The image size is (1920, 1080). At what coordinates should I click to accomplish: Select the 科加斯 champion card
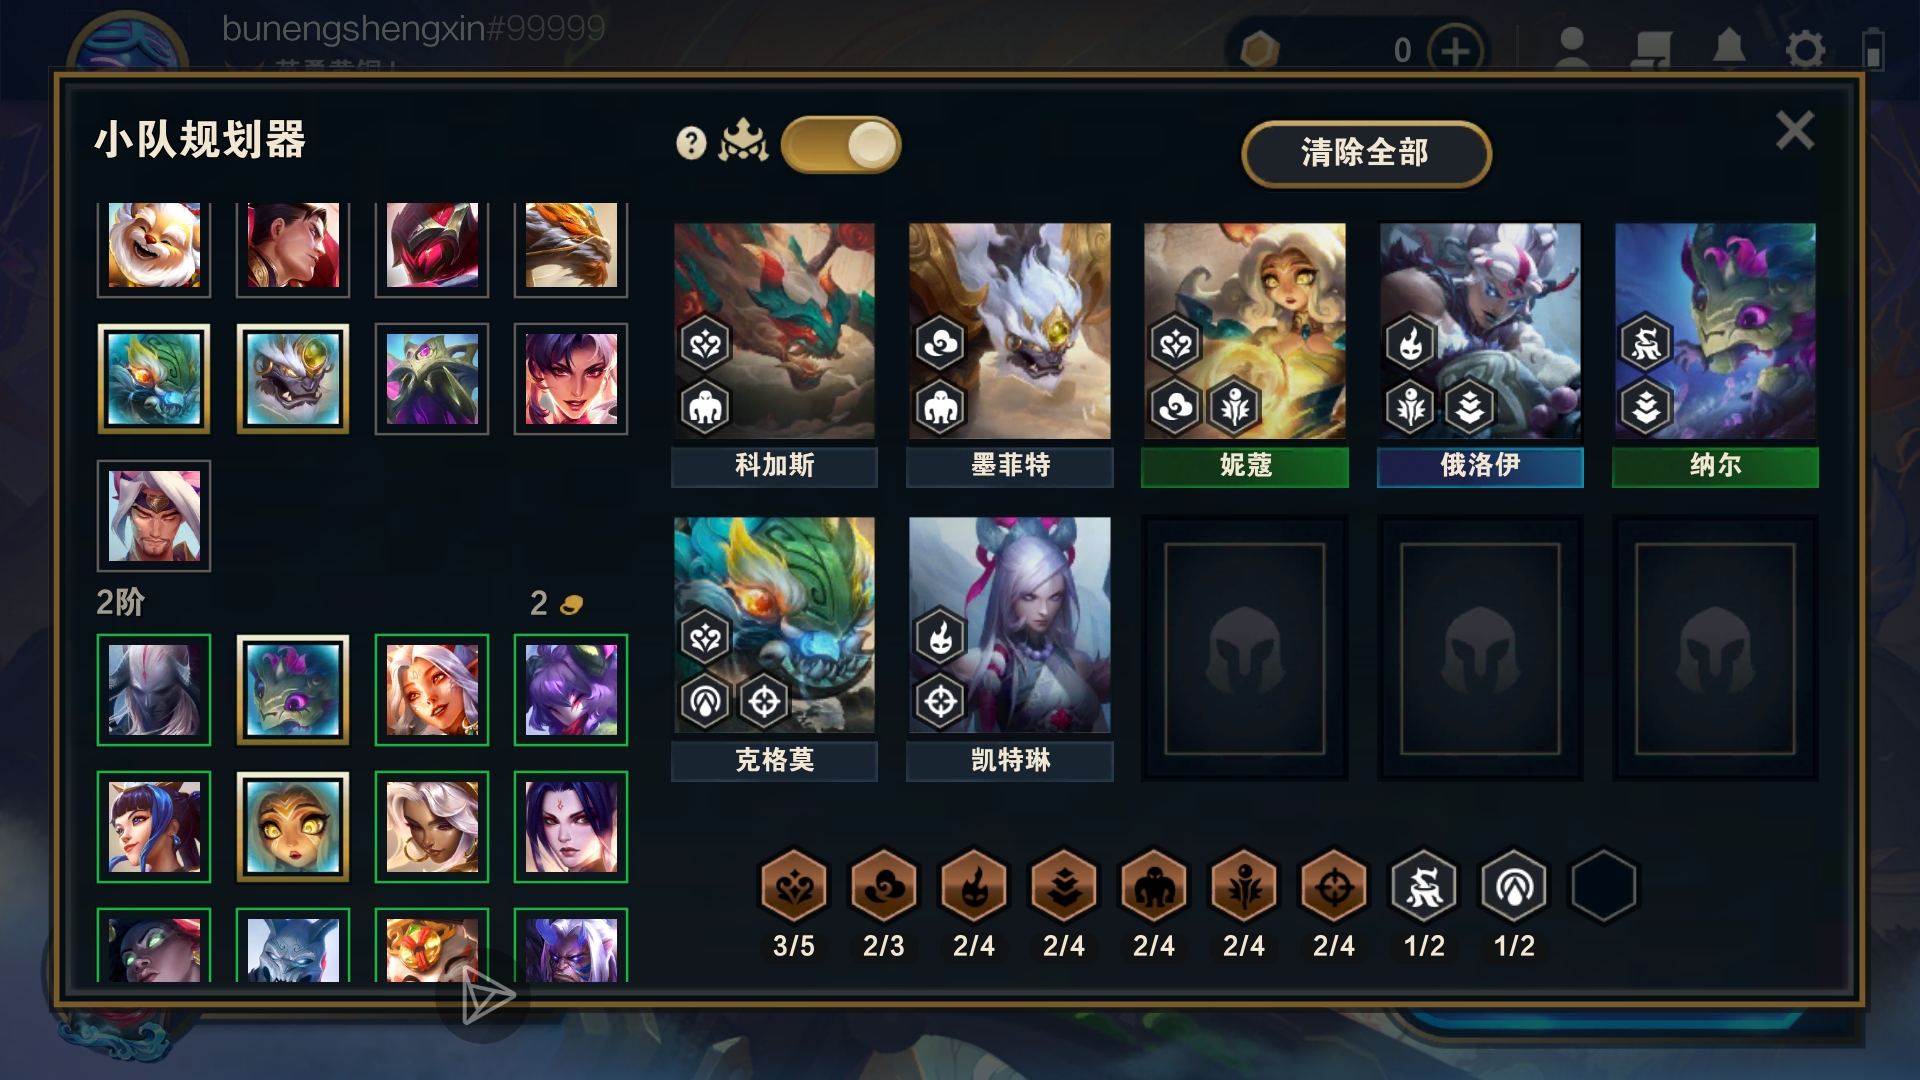tap(774, 354)
